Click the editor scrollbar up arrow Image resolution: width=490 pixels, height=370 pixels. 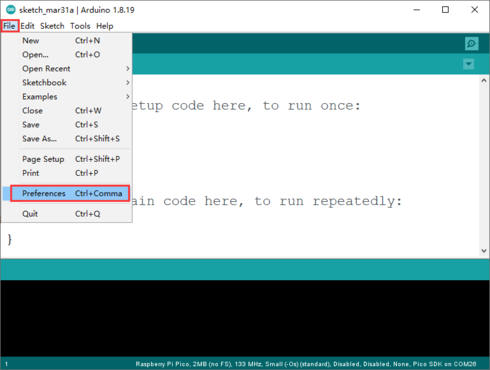pos(484,80)
